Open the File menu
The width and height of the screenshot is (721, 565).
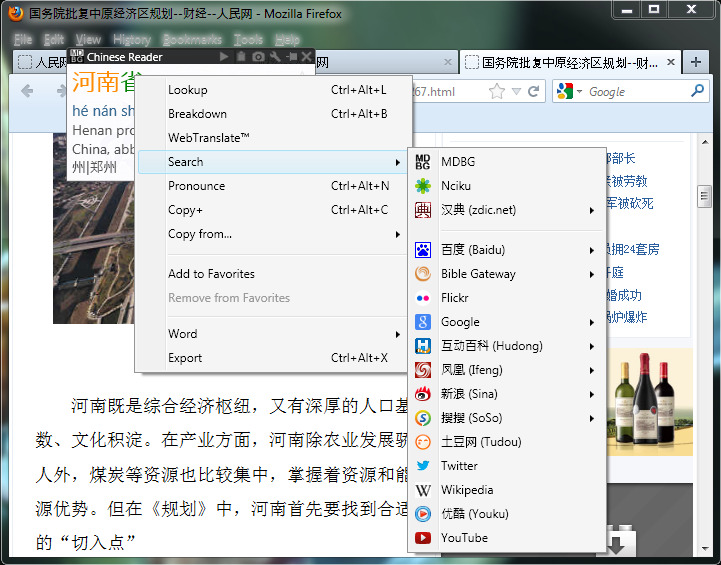click(23, 40)
